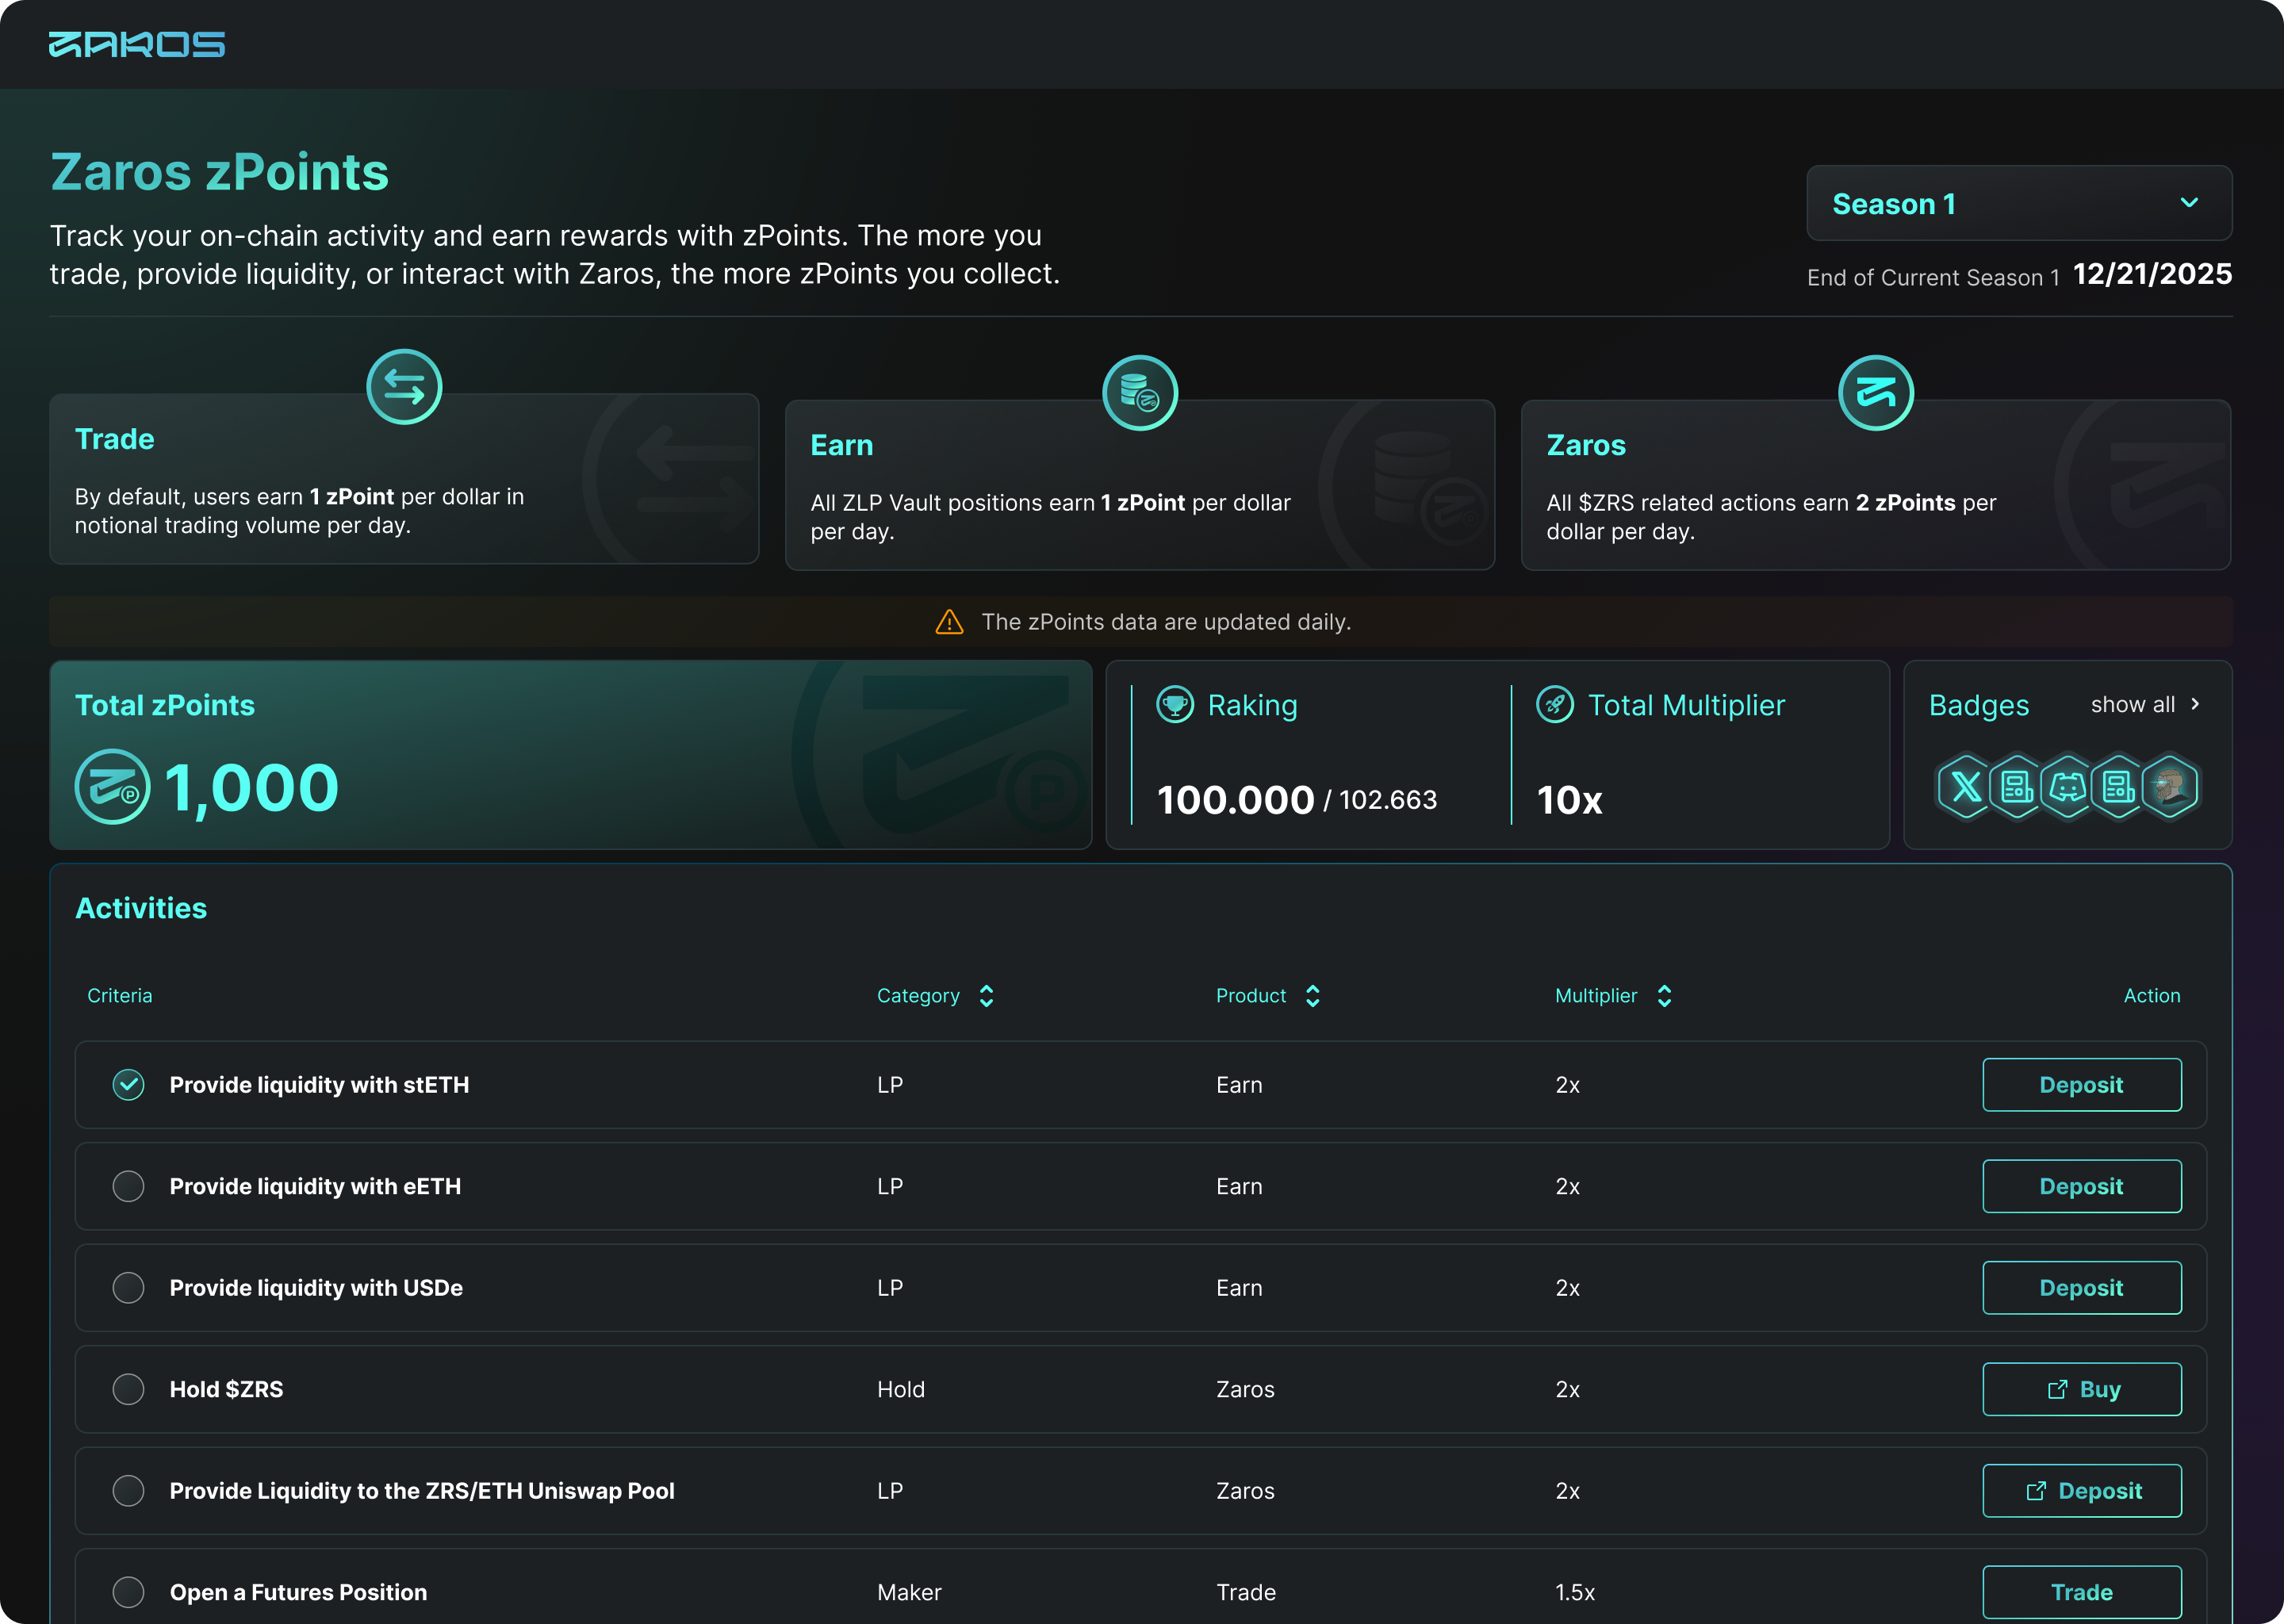This screenshot has height=1624, width=2284.
Task: Click the Total Multiplier rocket icon
Action: (1554, 705)
